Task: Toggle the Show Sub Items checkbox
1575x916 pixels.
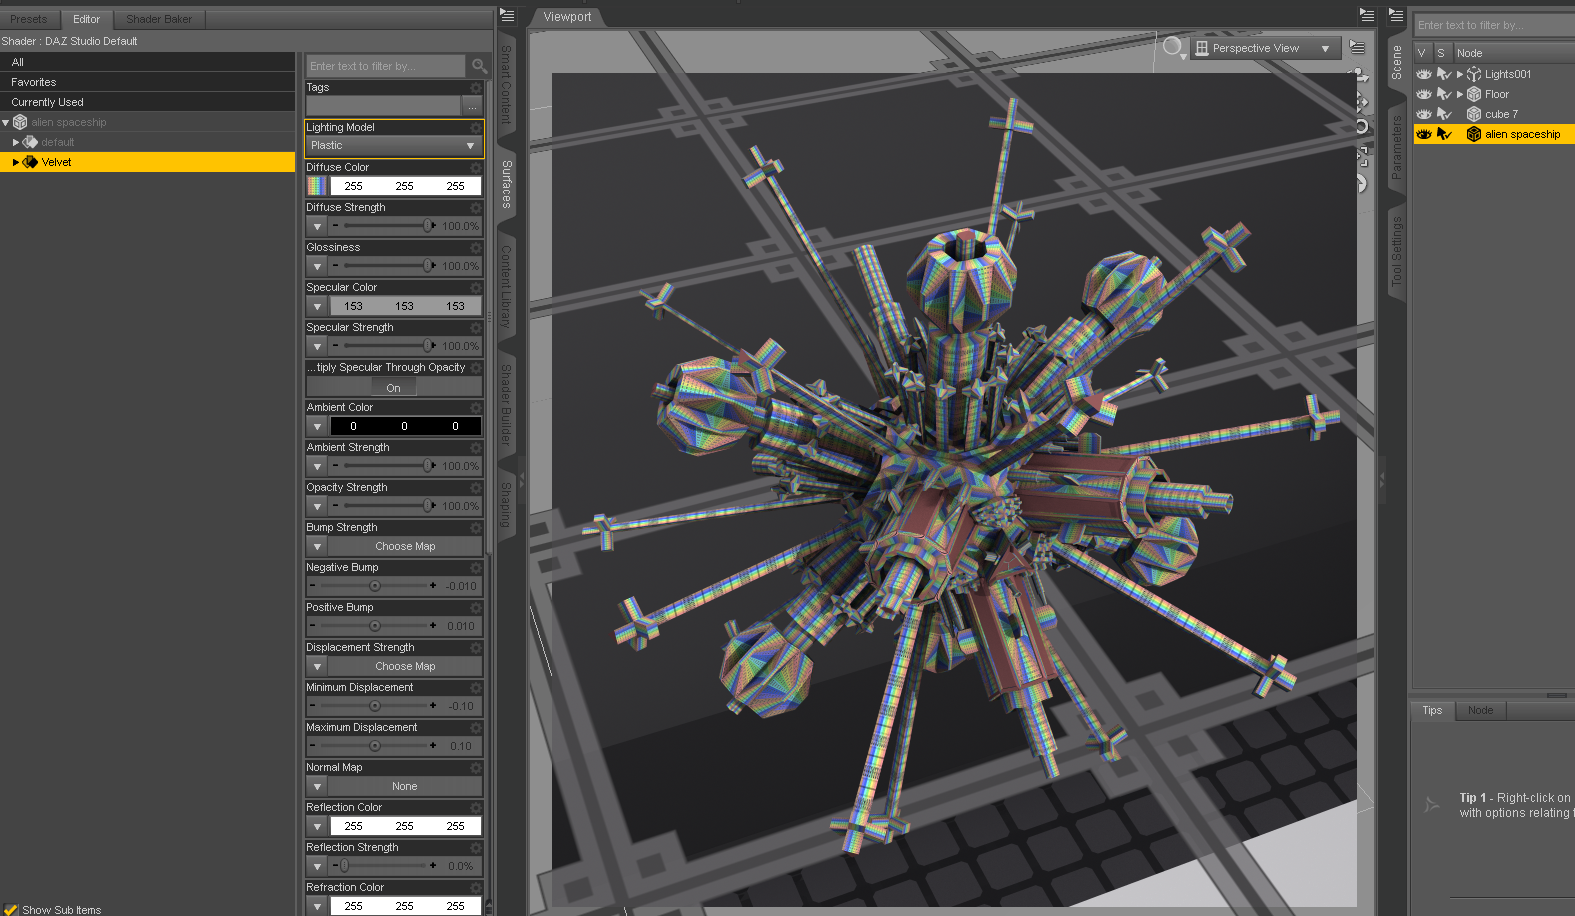Action: 11,910
